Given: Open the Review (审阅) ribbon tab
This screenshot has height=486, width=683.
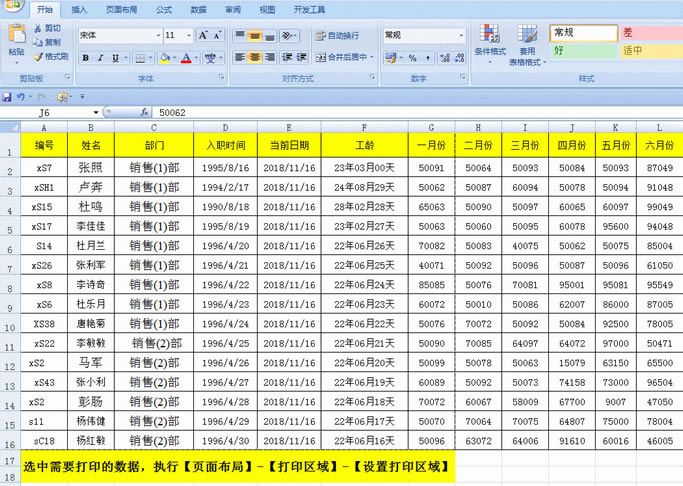Looking at the screenshot, I should click(x=233, y=10).
